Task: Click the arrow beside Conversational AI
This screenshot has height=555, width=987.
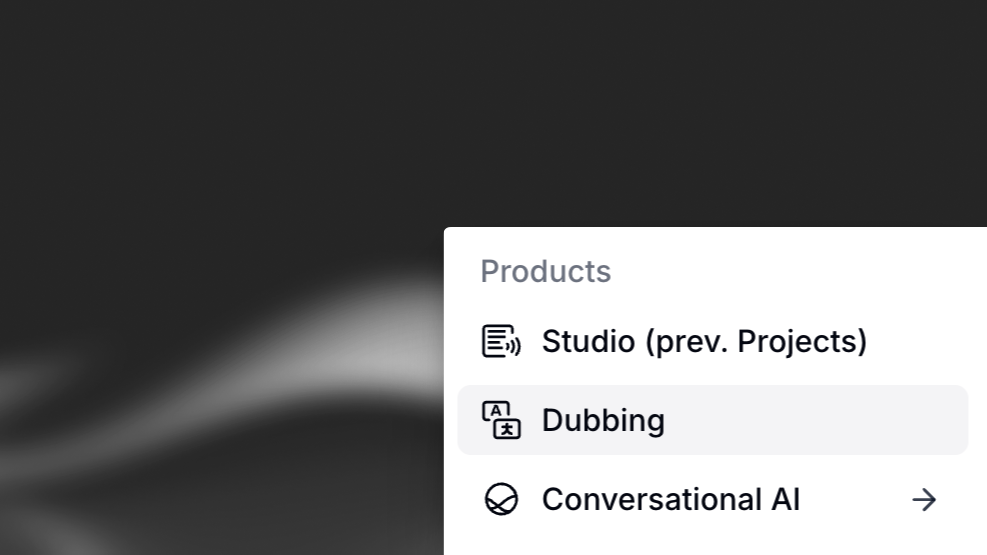Action: coord(924,499)
